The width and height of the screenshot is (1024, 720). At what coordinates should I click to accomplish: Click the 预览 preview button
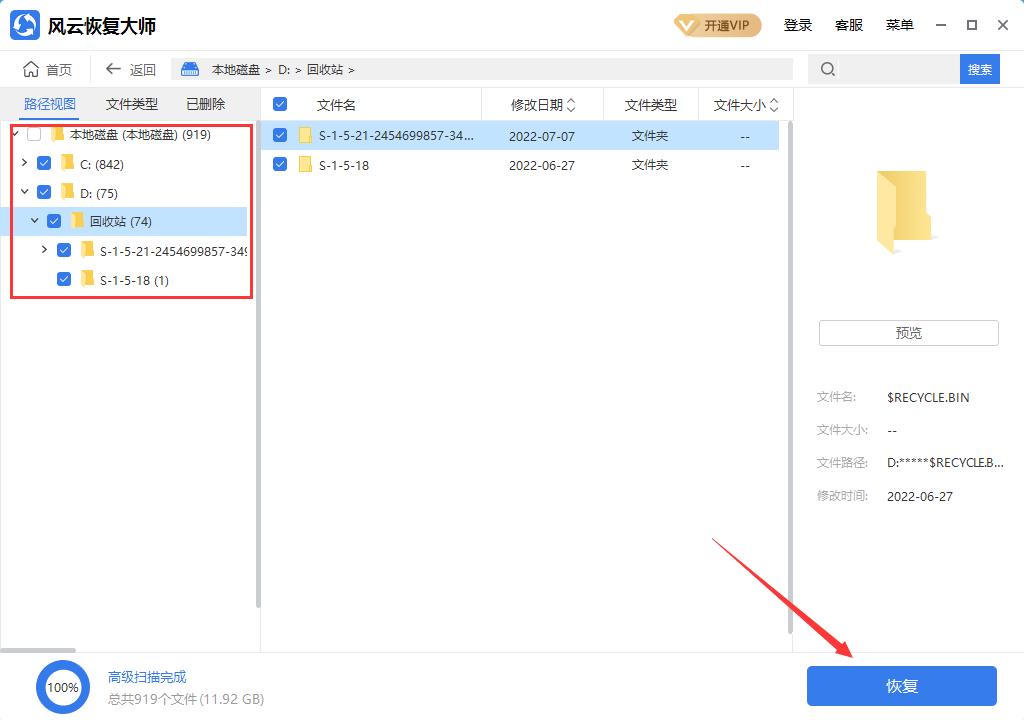pyautogui.click(x=907, y=332)
